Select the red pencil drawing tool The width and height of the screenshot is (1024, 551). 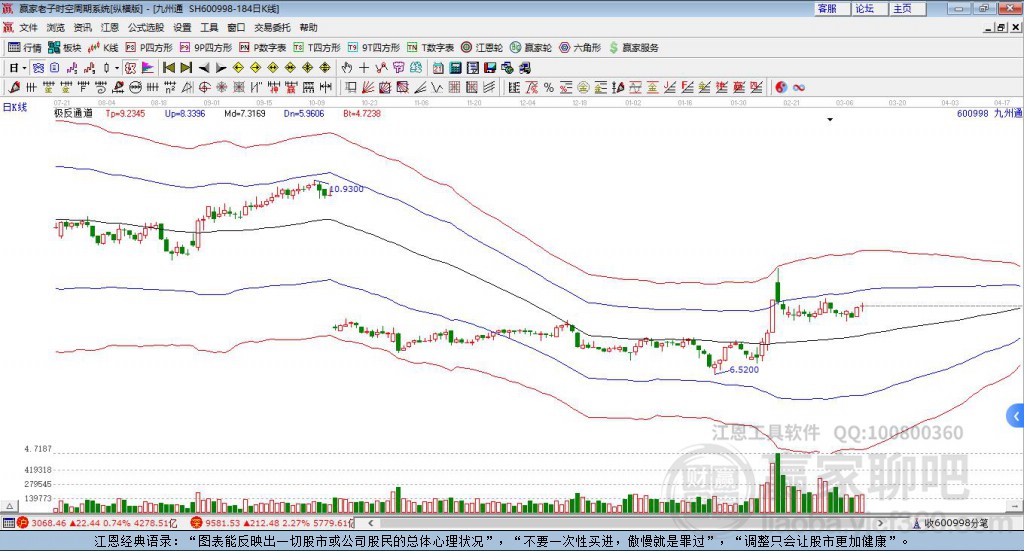coord(14,87)
